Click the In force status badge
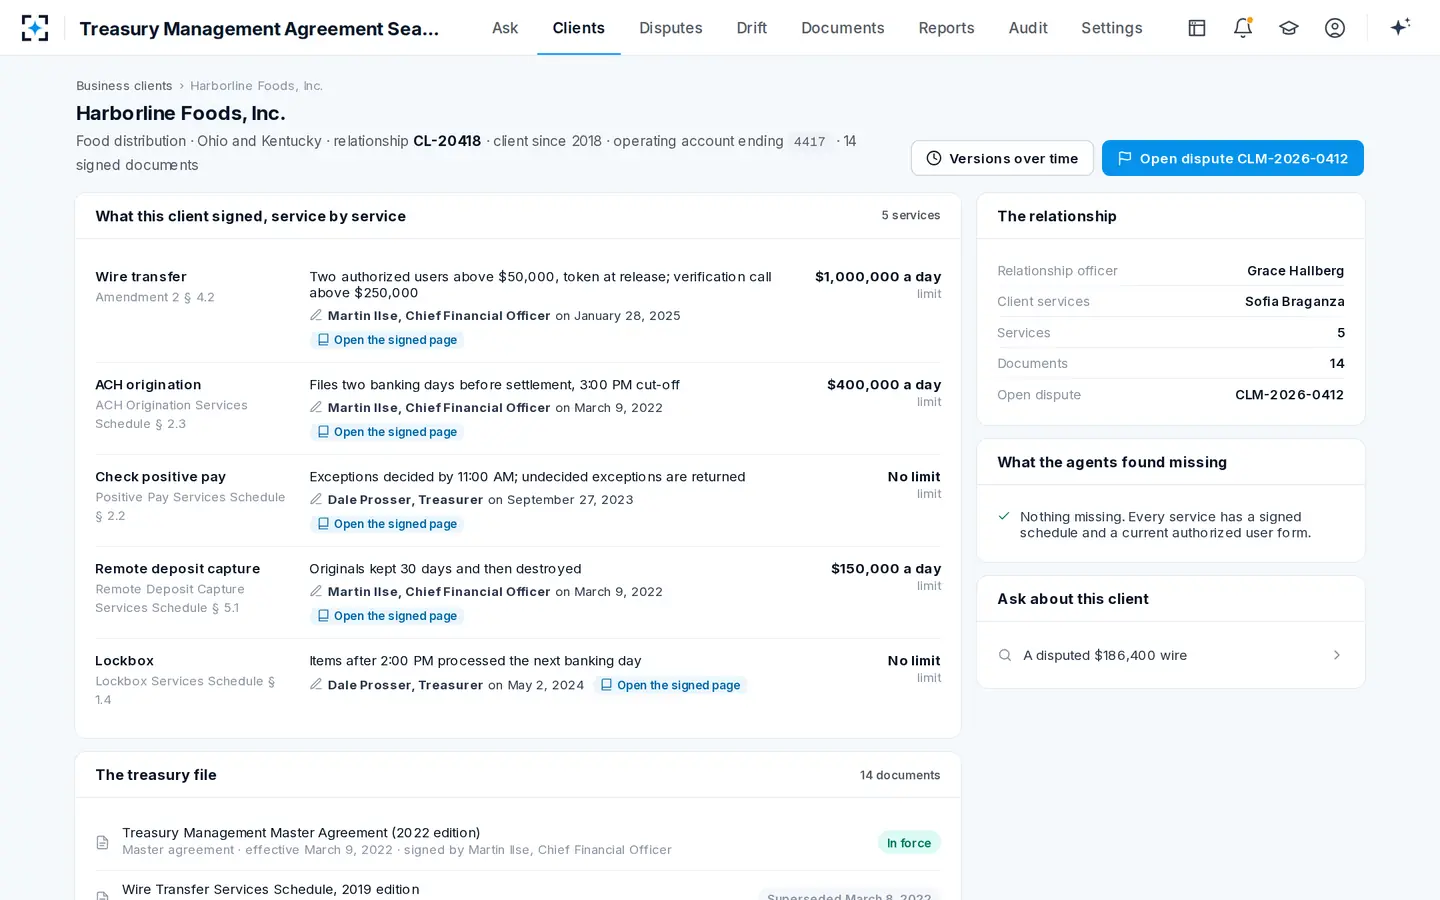Screen dimensions: 1440x900 pos(909,843)
